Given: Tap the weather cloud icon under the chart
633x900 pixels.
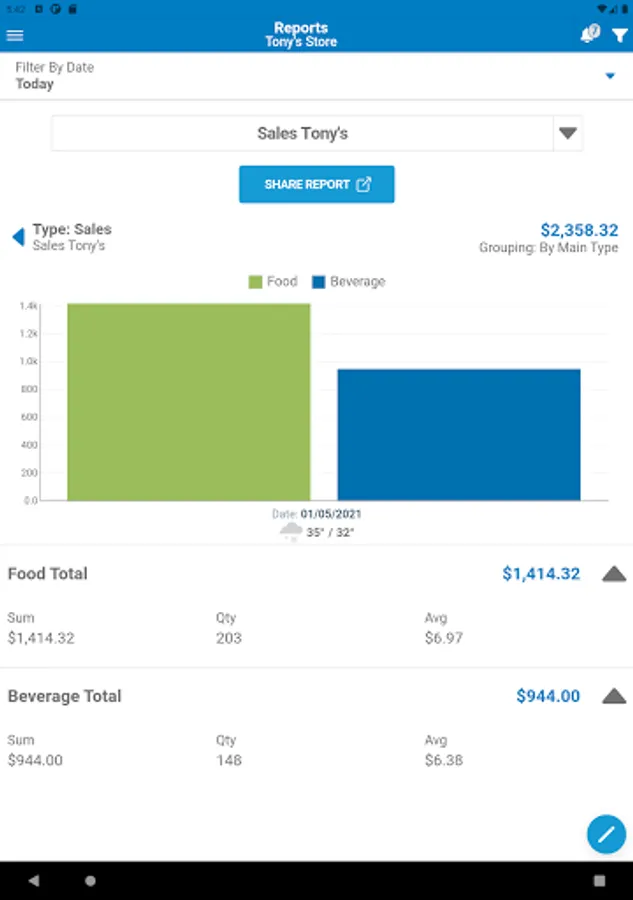Looking at the screenshot, I should (x=291, y=531).
